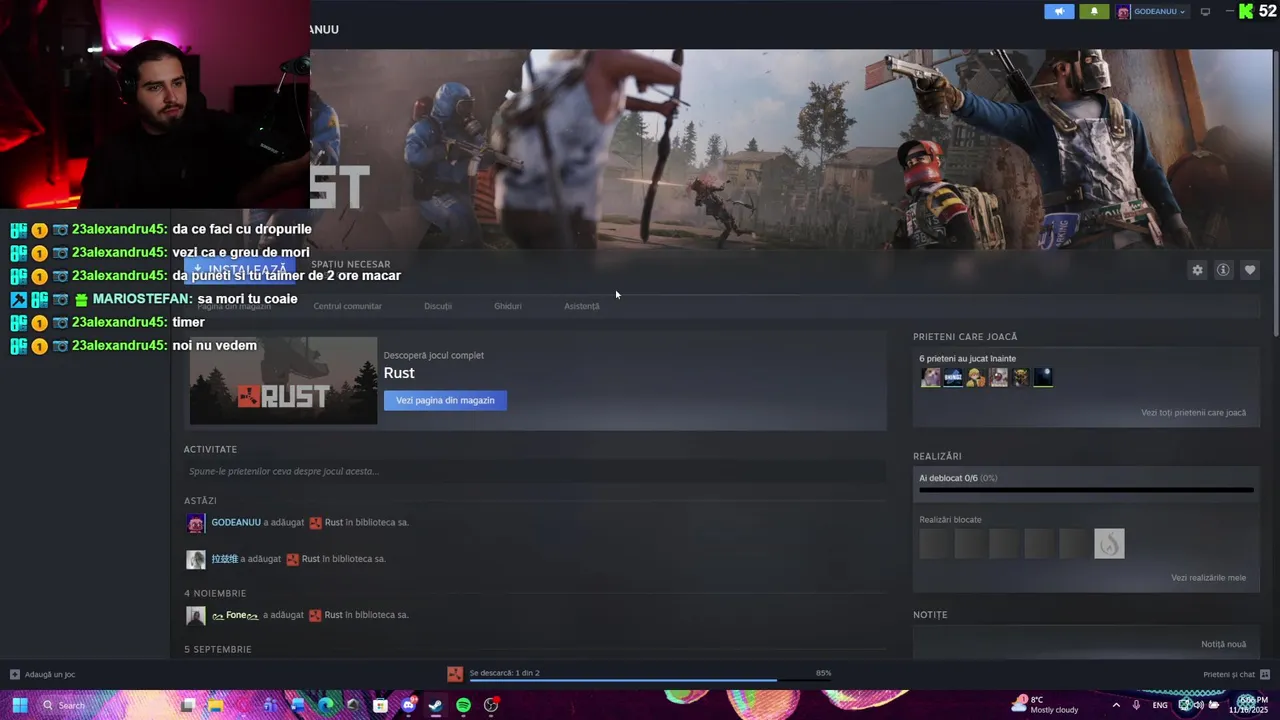1280x720 pixels.
Task: Open Discord from taskbar
Action: point(408,705)
